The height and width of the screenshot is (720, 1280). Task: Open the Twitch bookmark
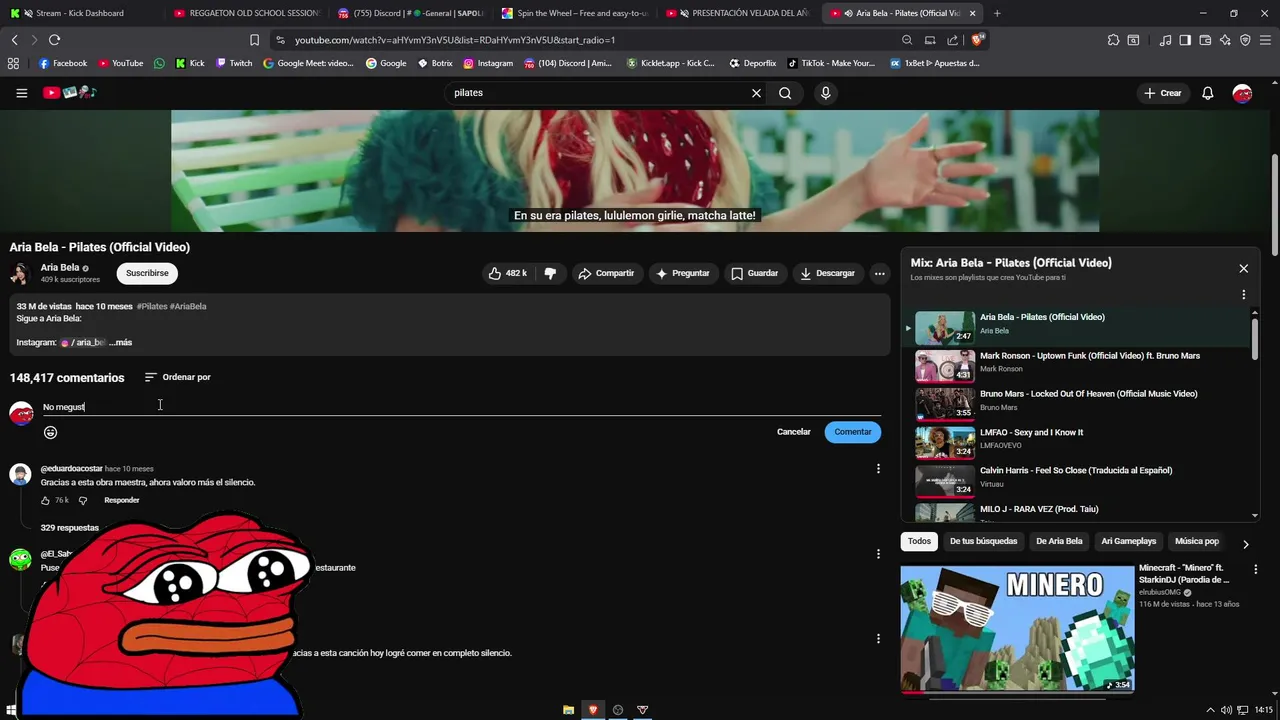pyautogui.click(x=234, y=63)
